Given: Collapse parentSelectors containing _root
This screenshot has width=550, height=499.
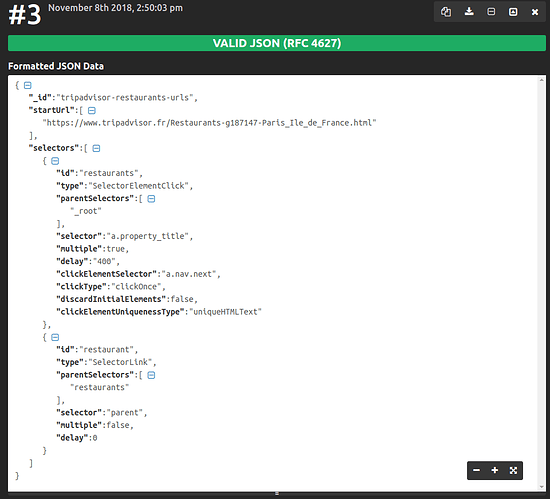Looking at the screenshot, I should click(151, 199).
